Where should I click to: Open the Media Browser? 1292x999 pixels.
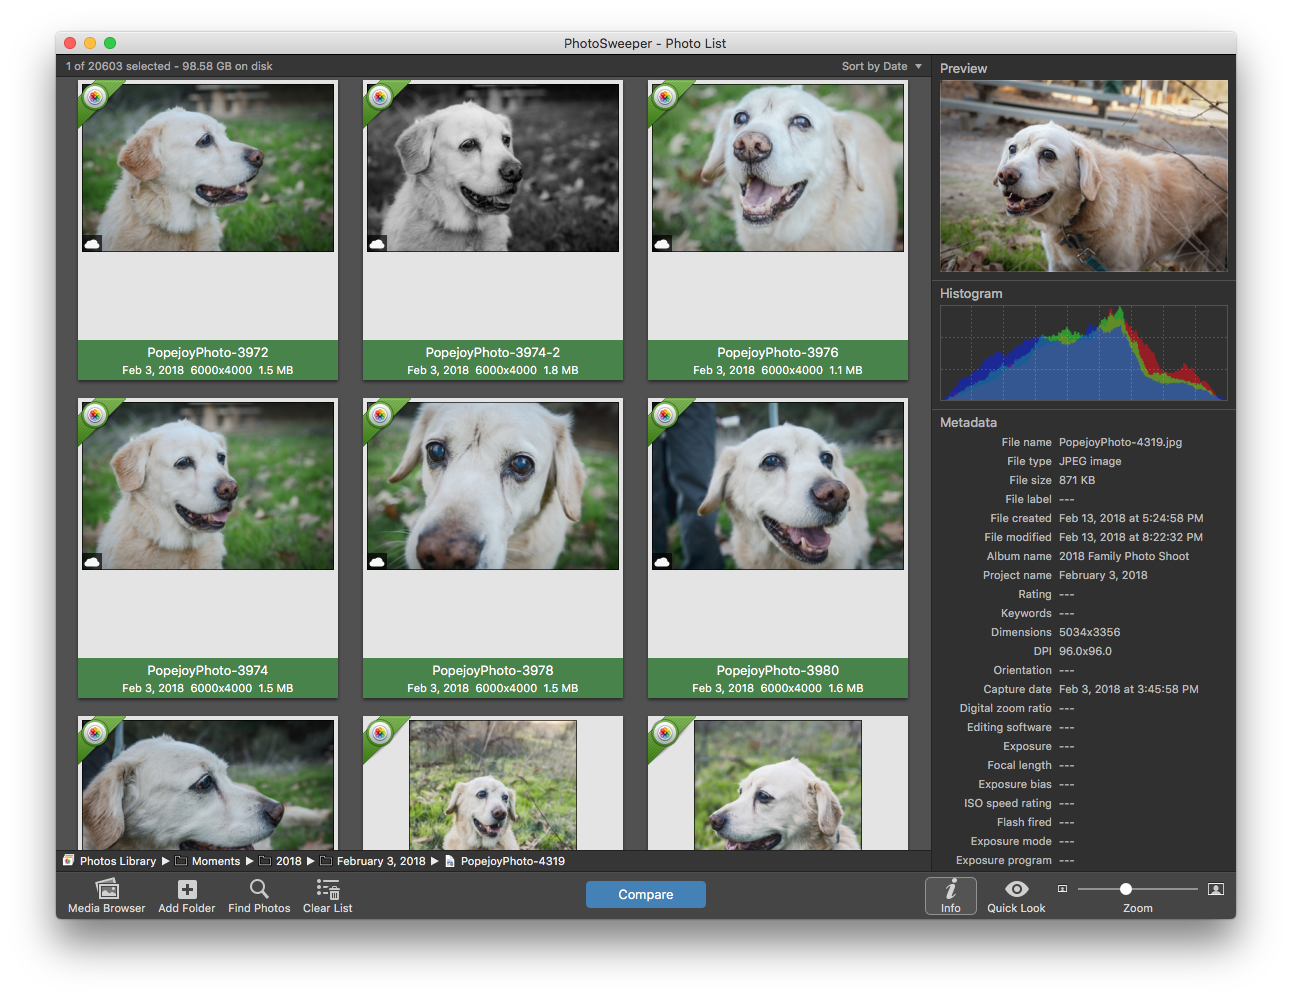pyautogui.click(x=107, y=889)
